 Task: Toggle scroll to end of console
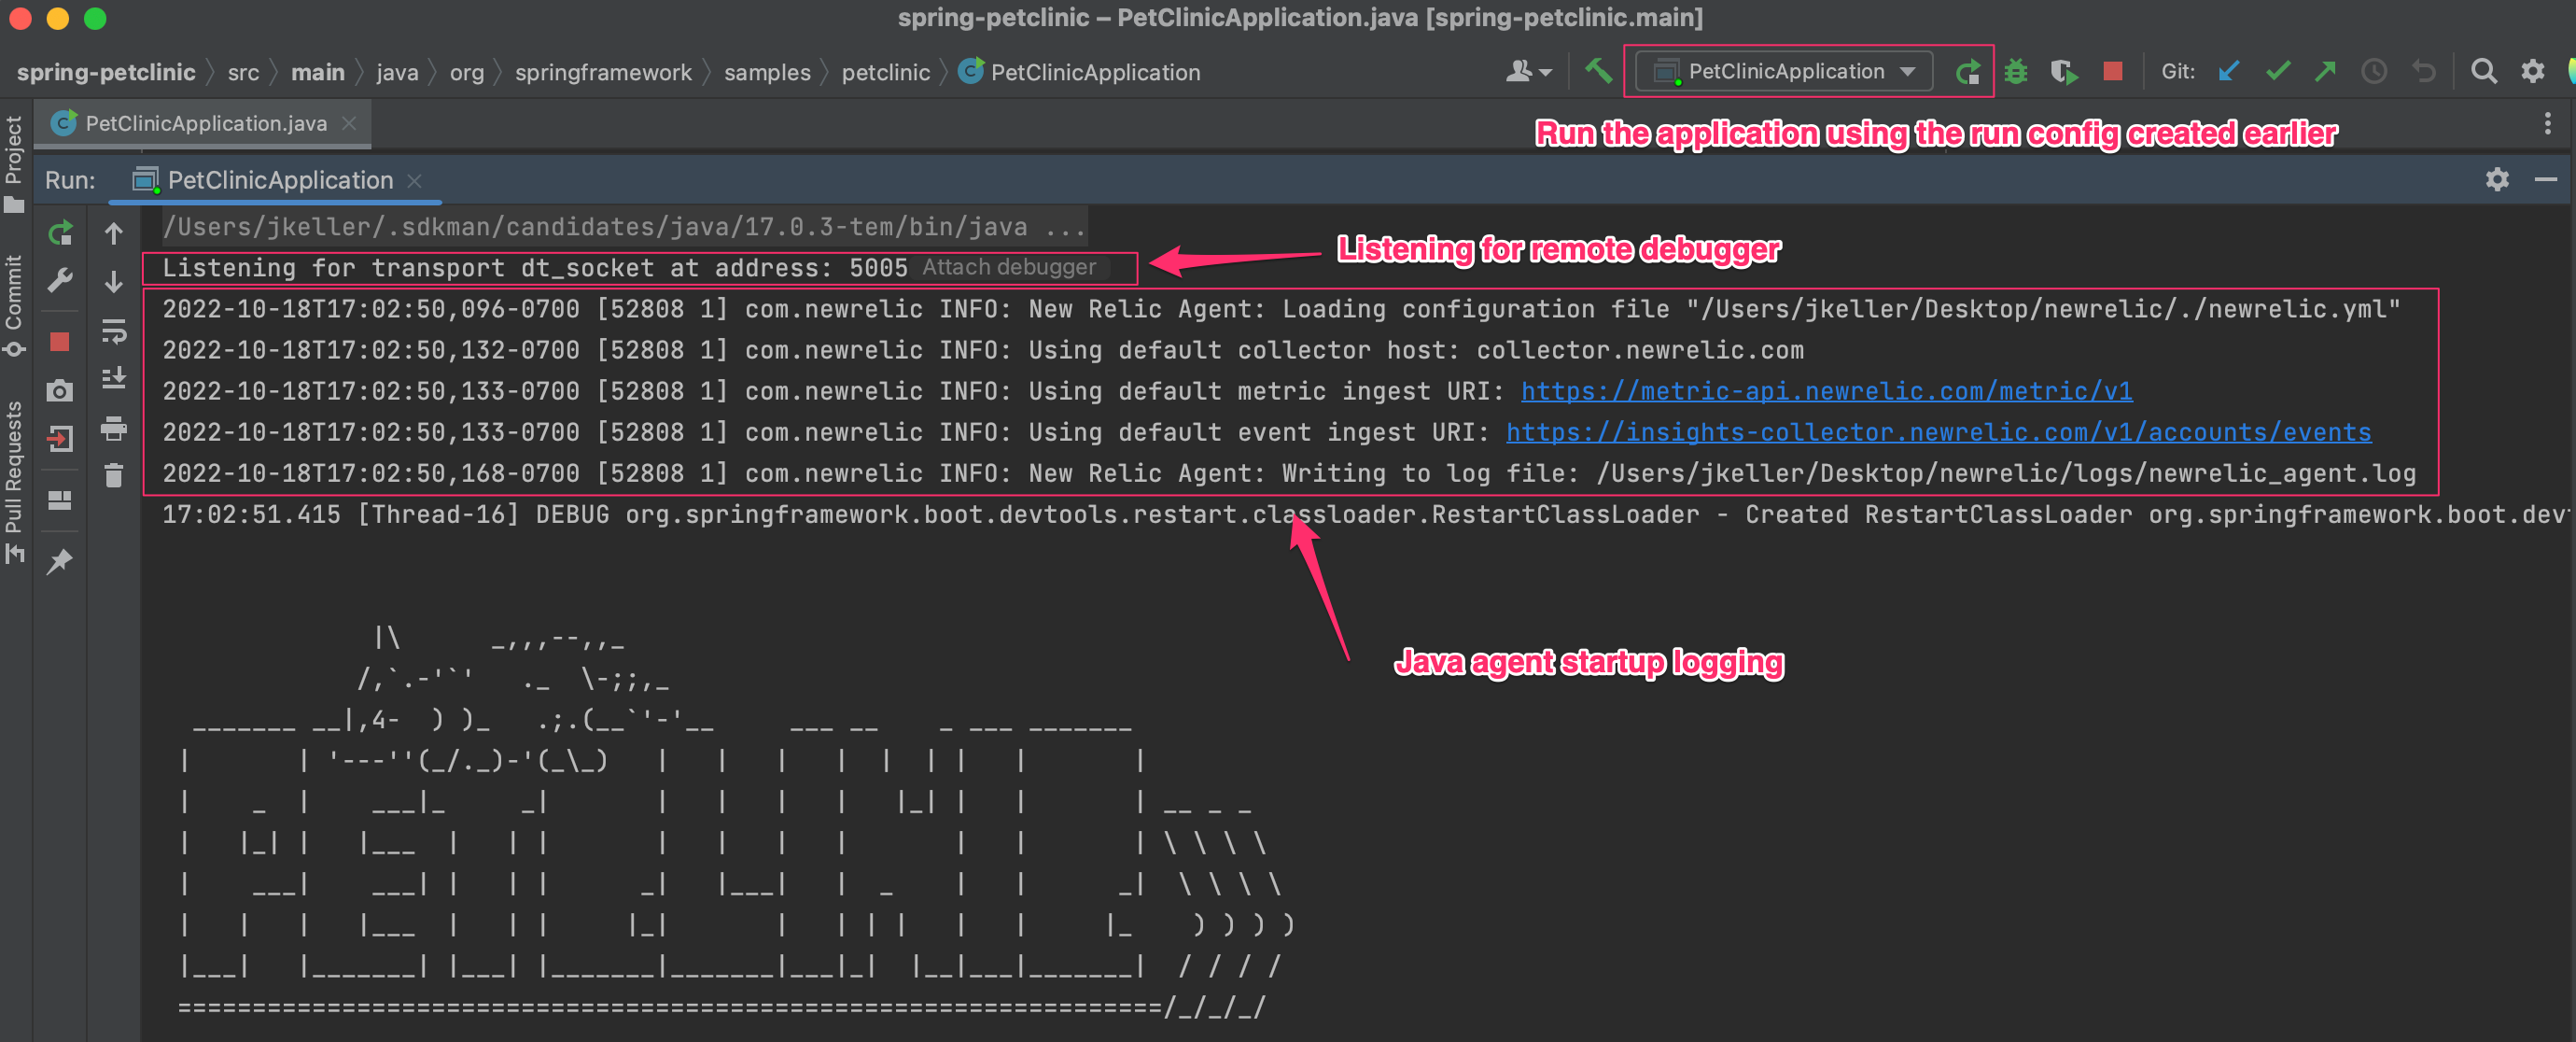tap(114, 379)
